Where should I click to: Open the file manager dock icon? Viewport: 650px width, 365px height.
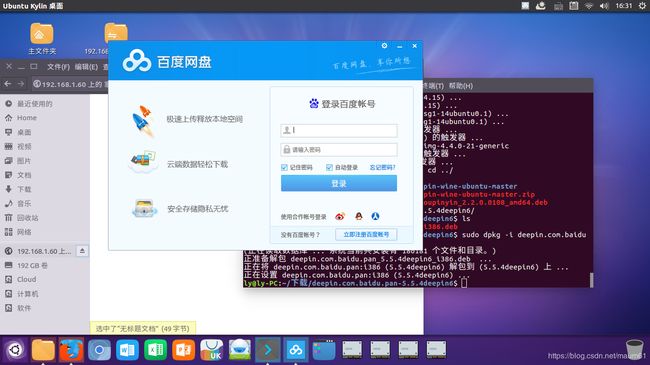43,350
